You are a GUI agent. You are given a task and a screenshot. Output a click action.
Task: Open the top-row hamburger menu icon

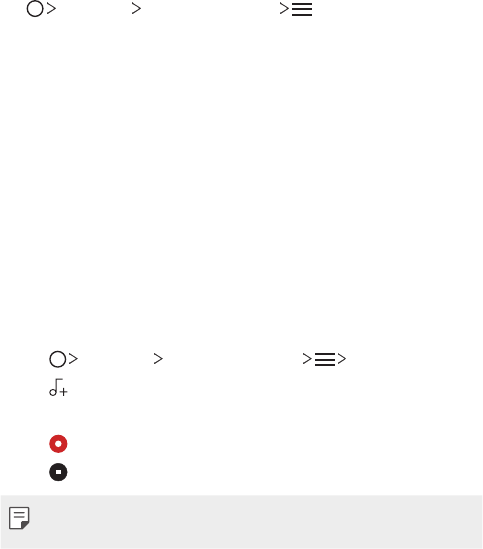click(302, 9)
